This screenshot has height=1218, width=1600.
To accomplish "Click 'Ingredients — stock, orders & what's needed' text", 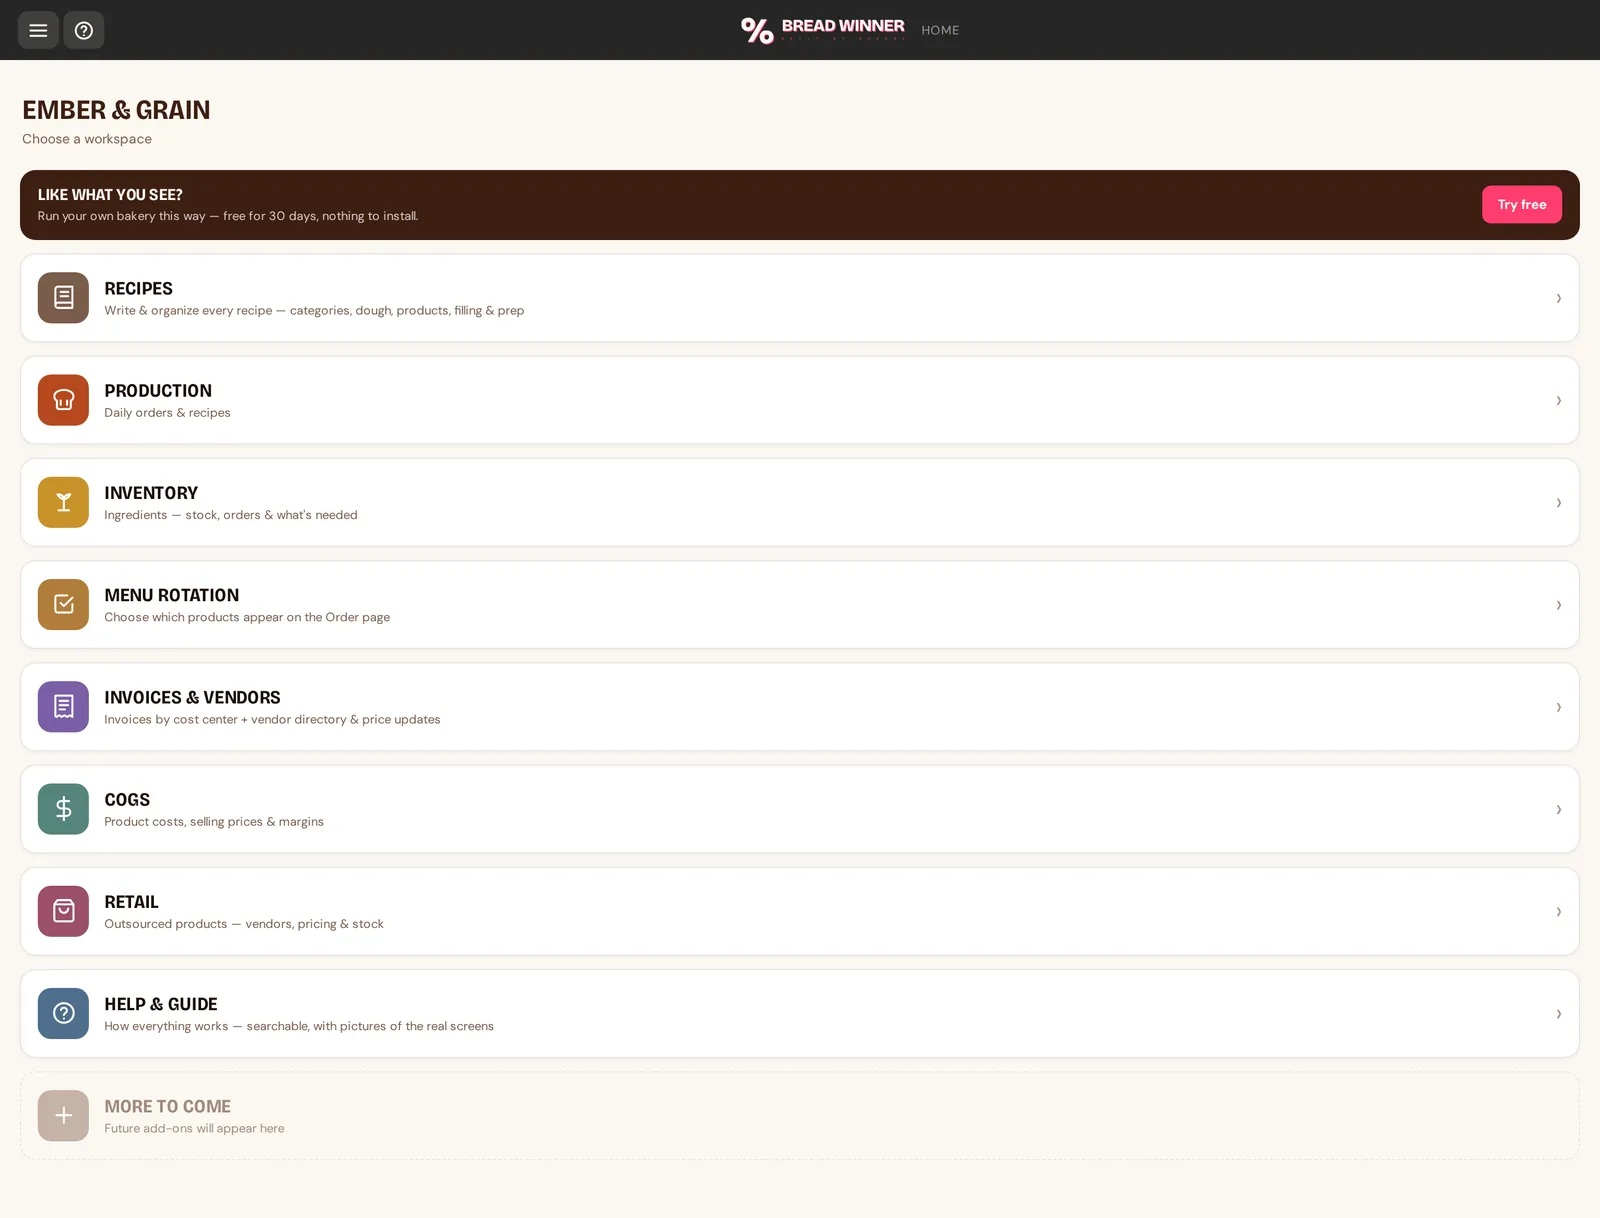I will [231, 515].
